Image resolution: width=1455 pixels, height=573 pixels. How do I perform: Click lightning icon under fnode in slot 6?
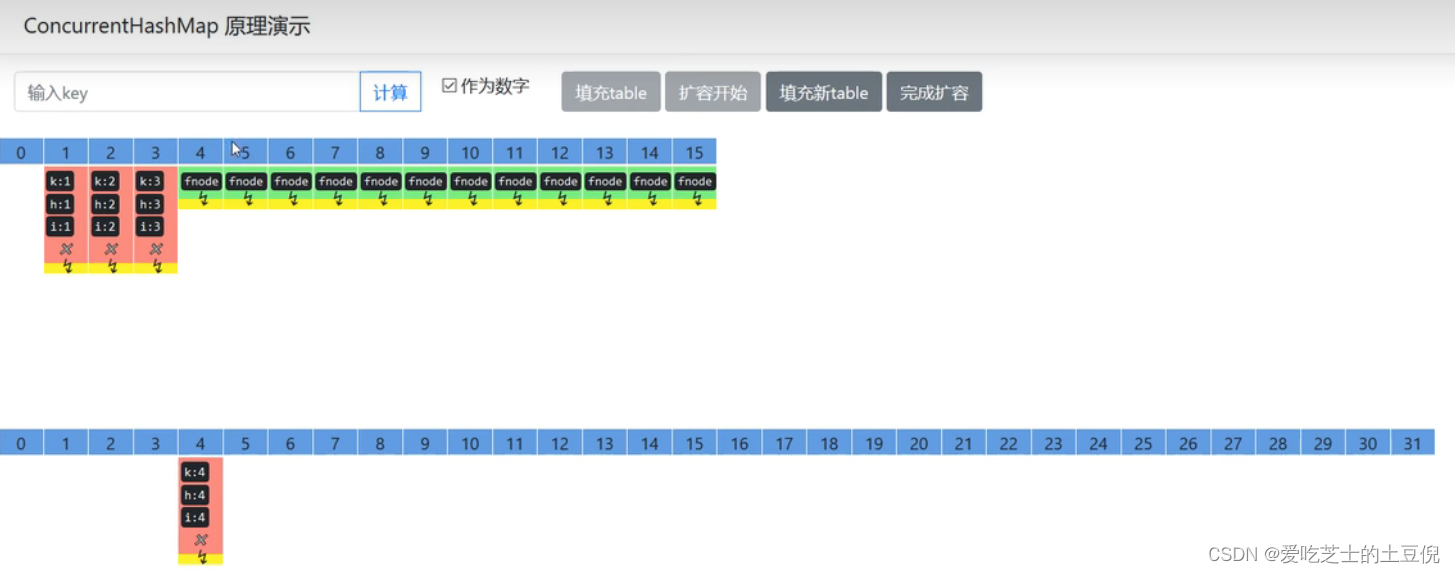point(293,199)
